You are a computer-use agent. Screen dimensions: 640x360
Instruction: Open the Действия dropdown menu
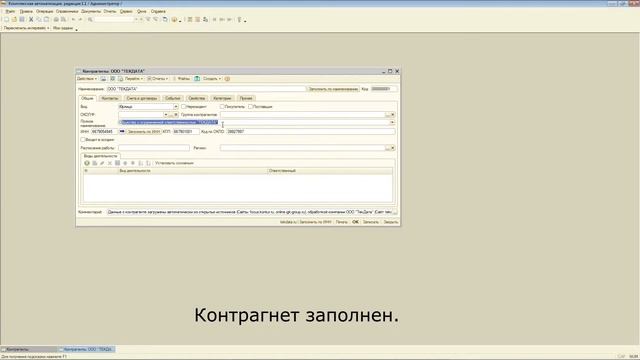pos(87,79)
